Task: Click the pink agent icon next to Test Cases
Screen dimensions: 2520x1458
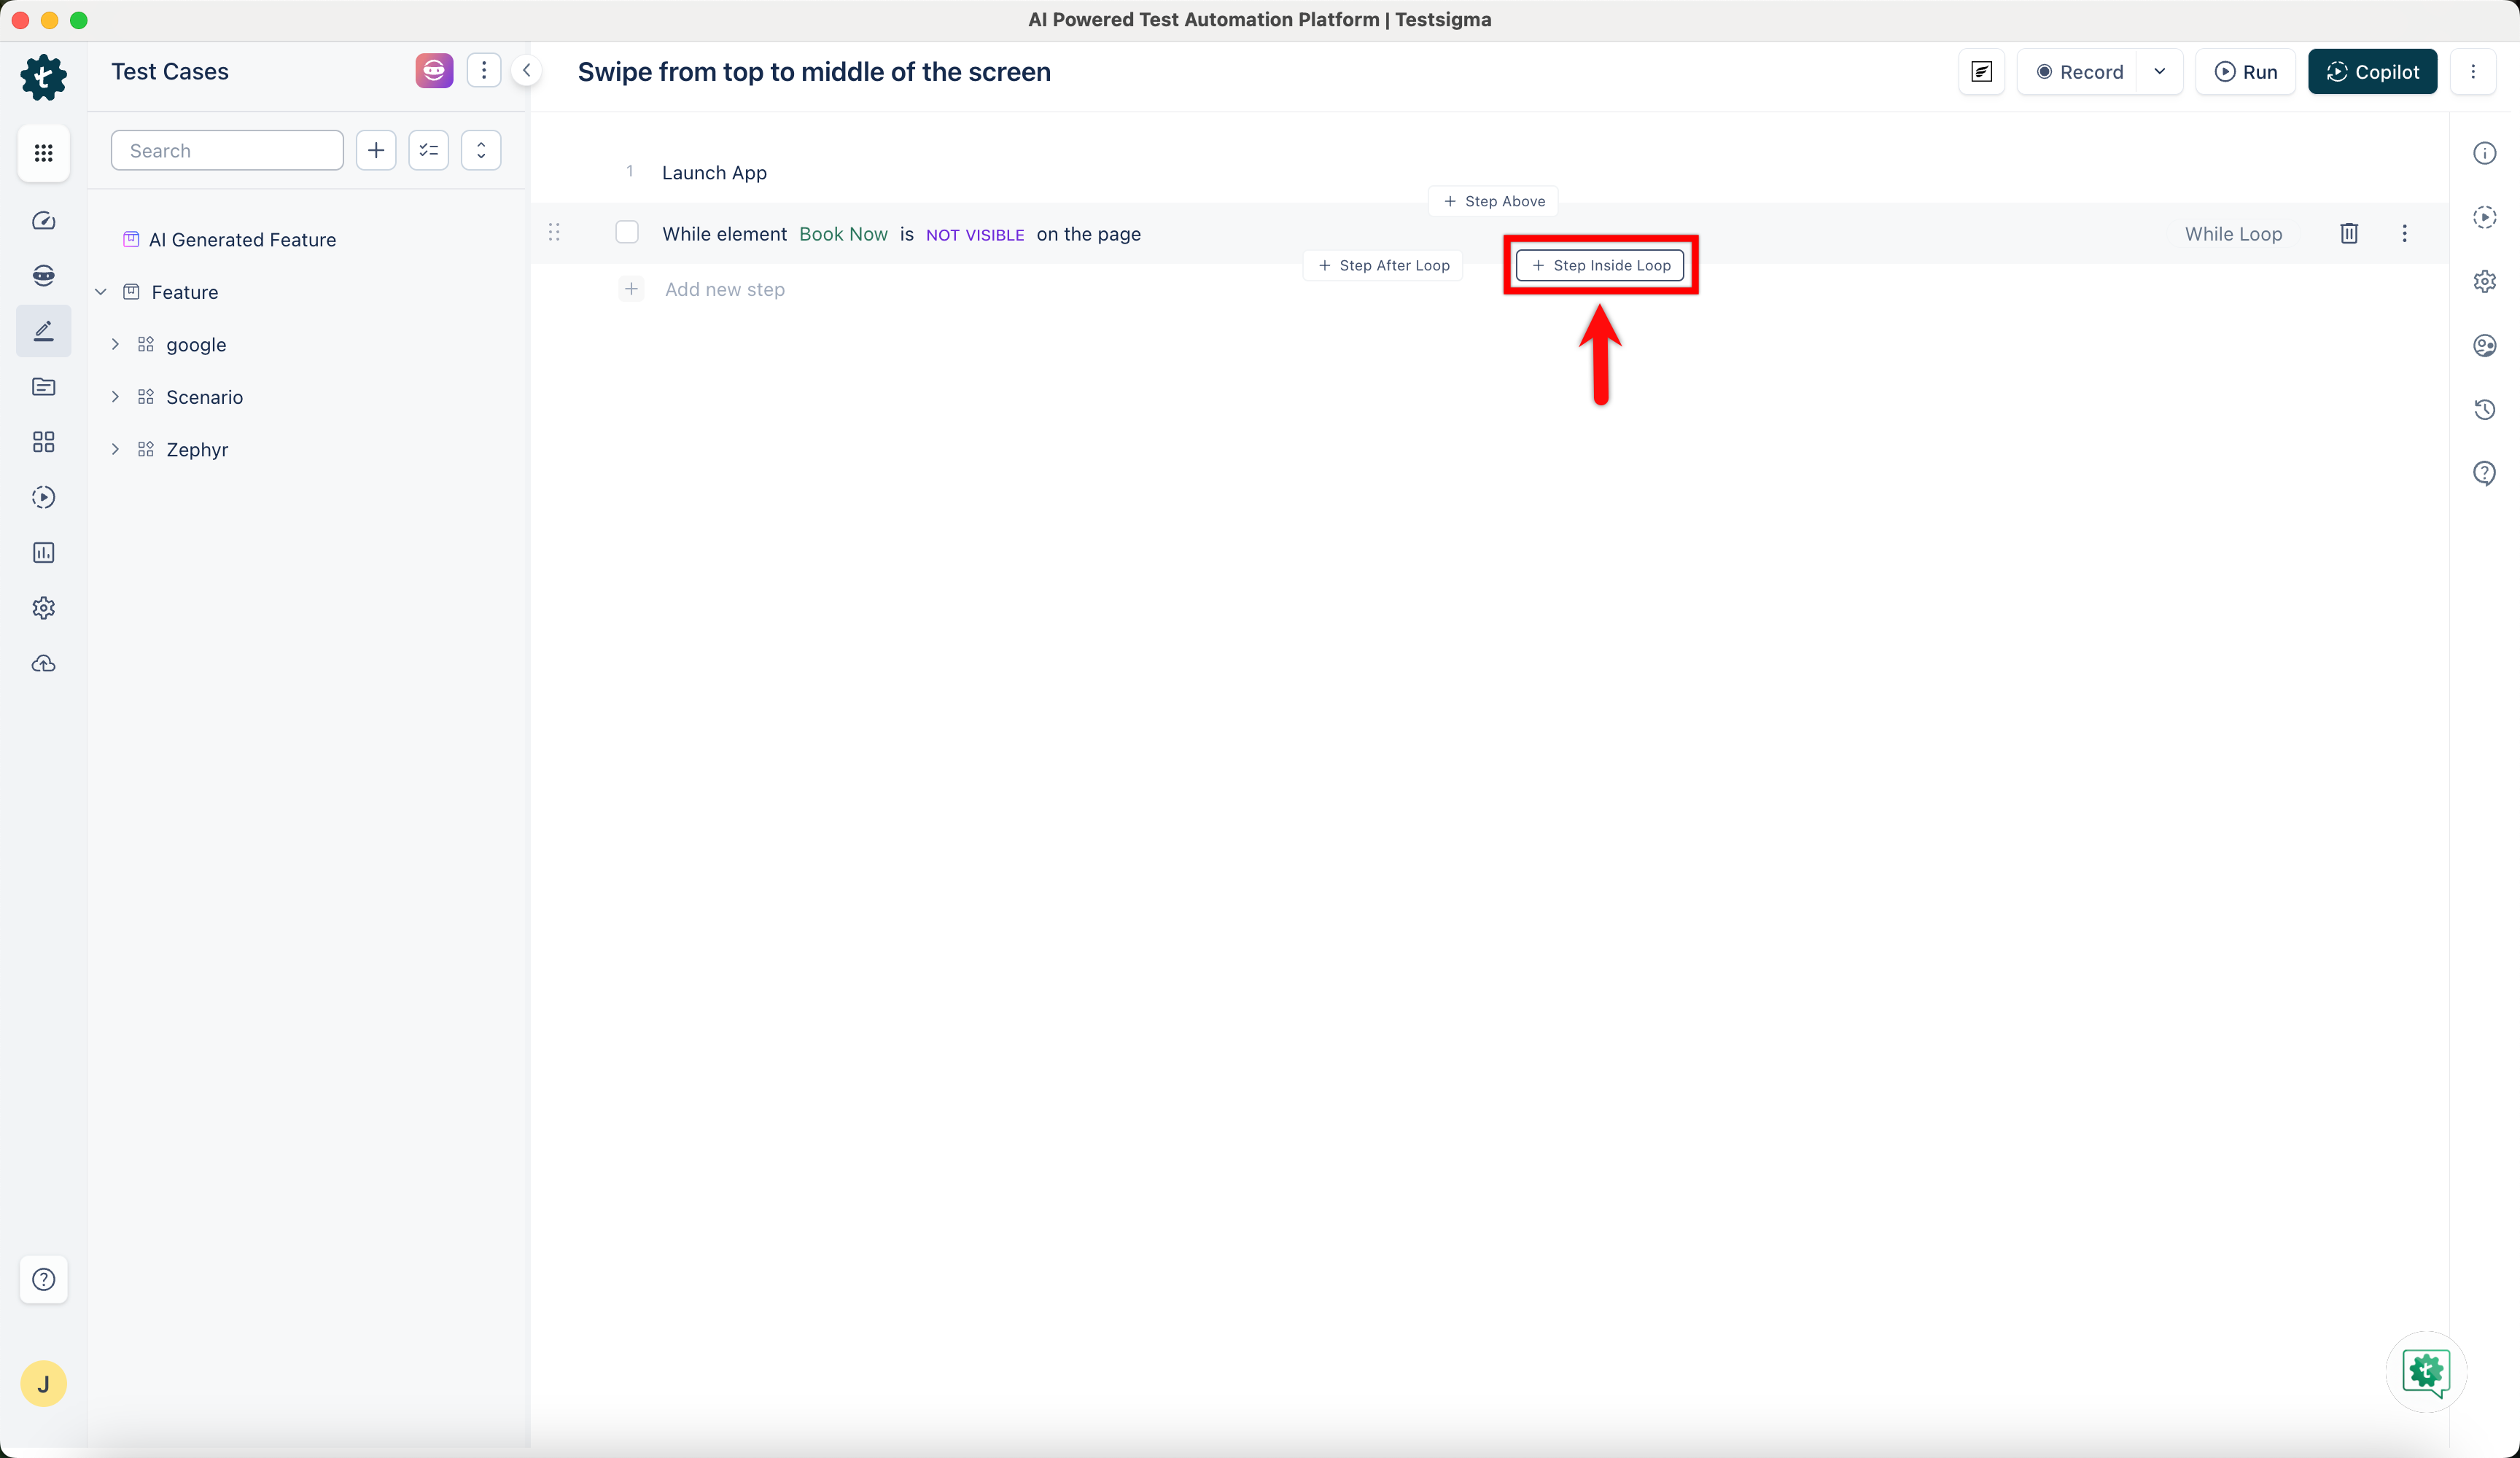Action: click(434, 71)
